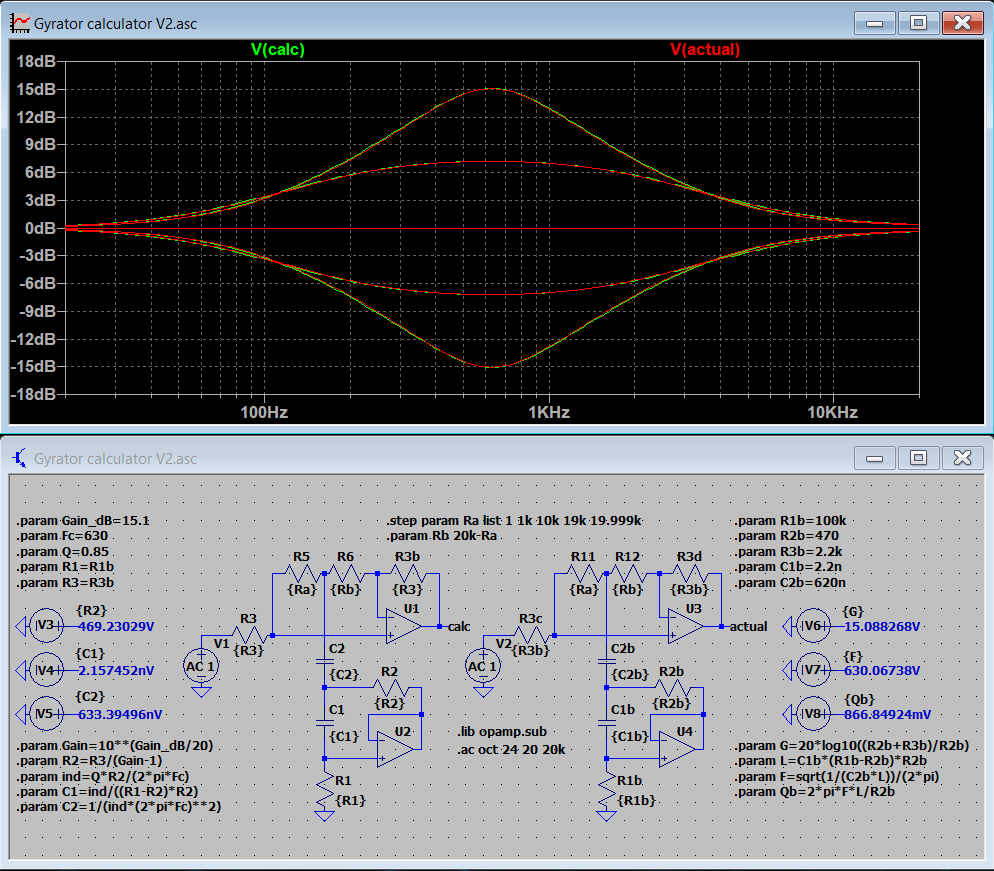
Task: Click the calc net label
Action: tap(459, 627)
